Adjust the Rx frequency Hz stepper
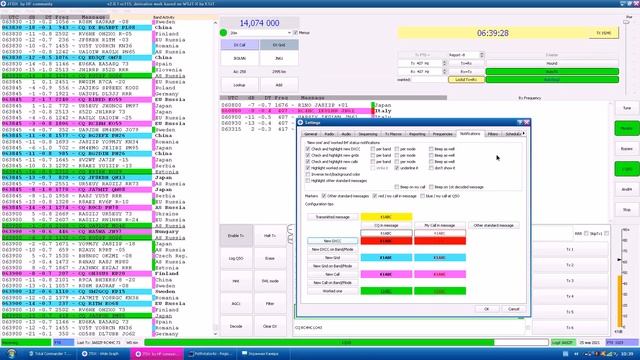 point(444,71)
